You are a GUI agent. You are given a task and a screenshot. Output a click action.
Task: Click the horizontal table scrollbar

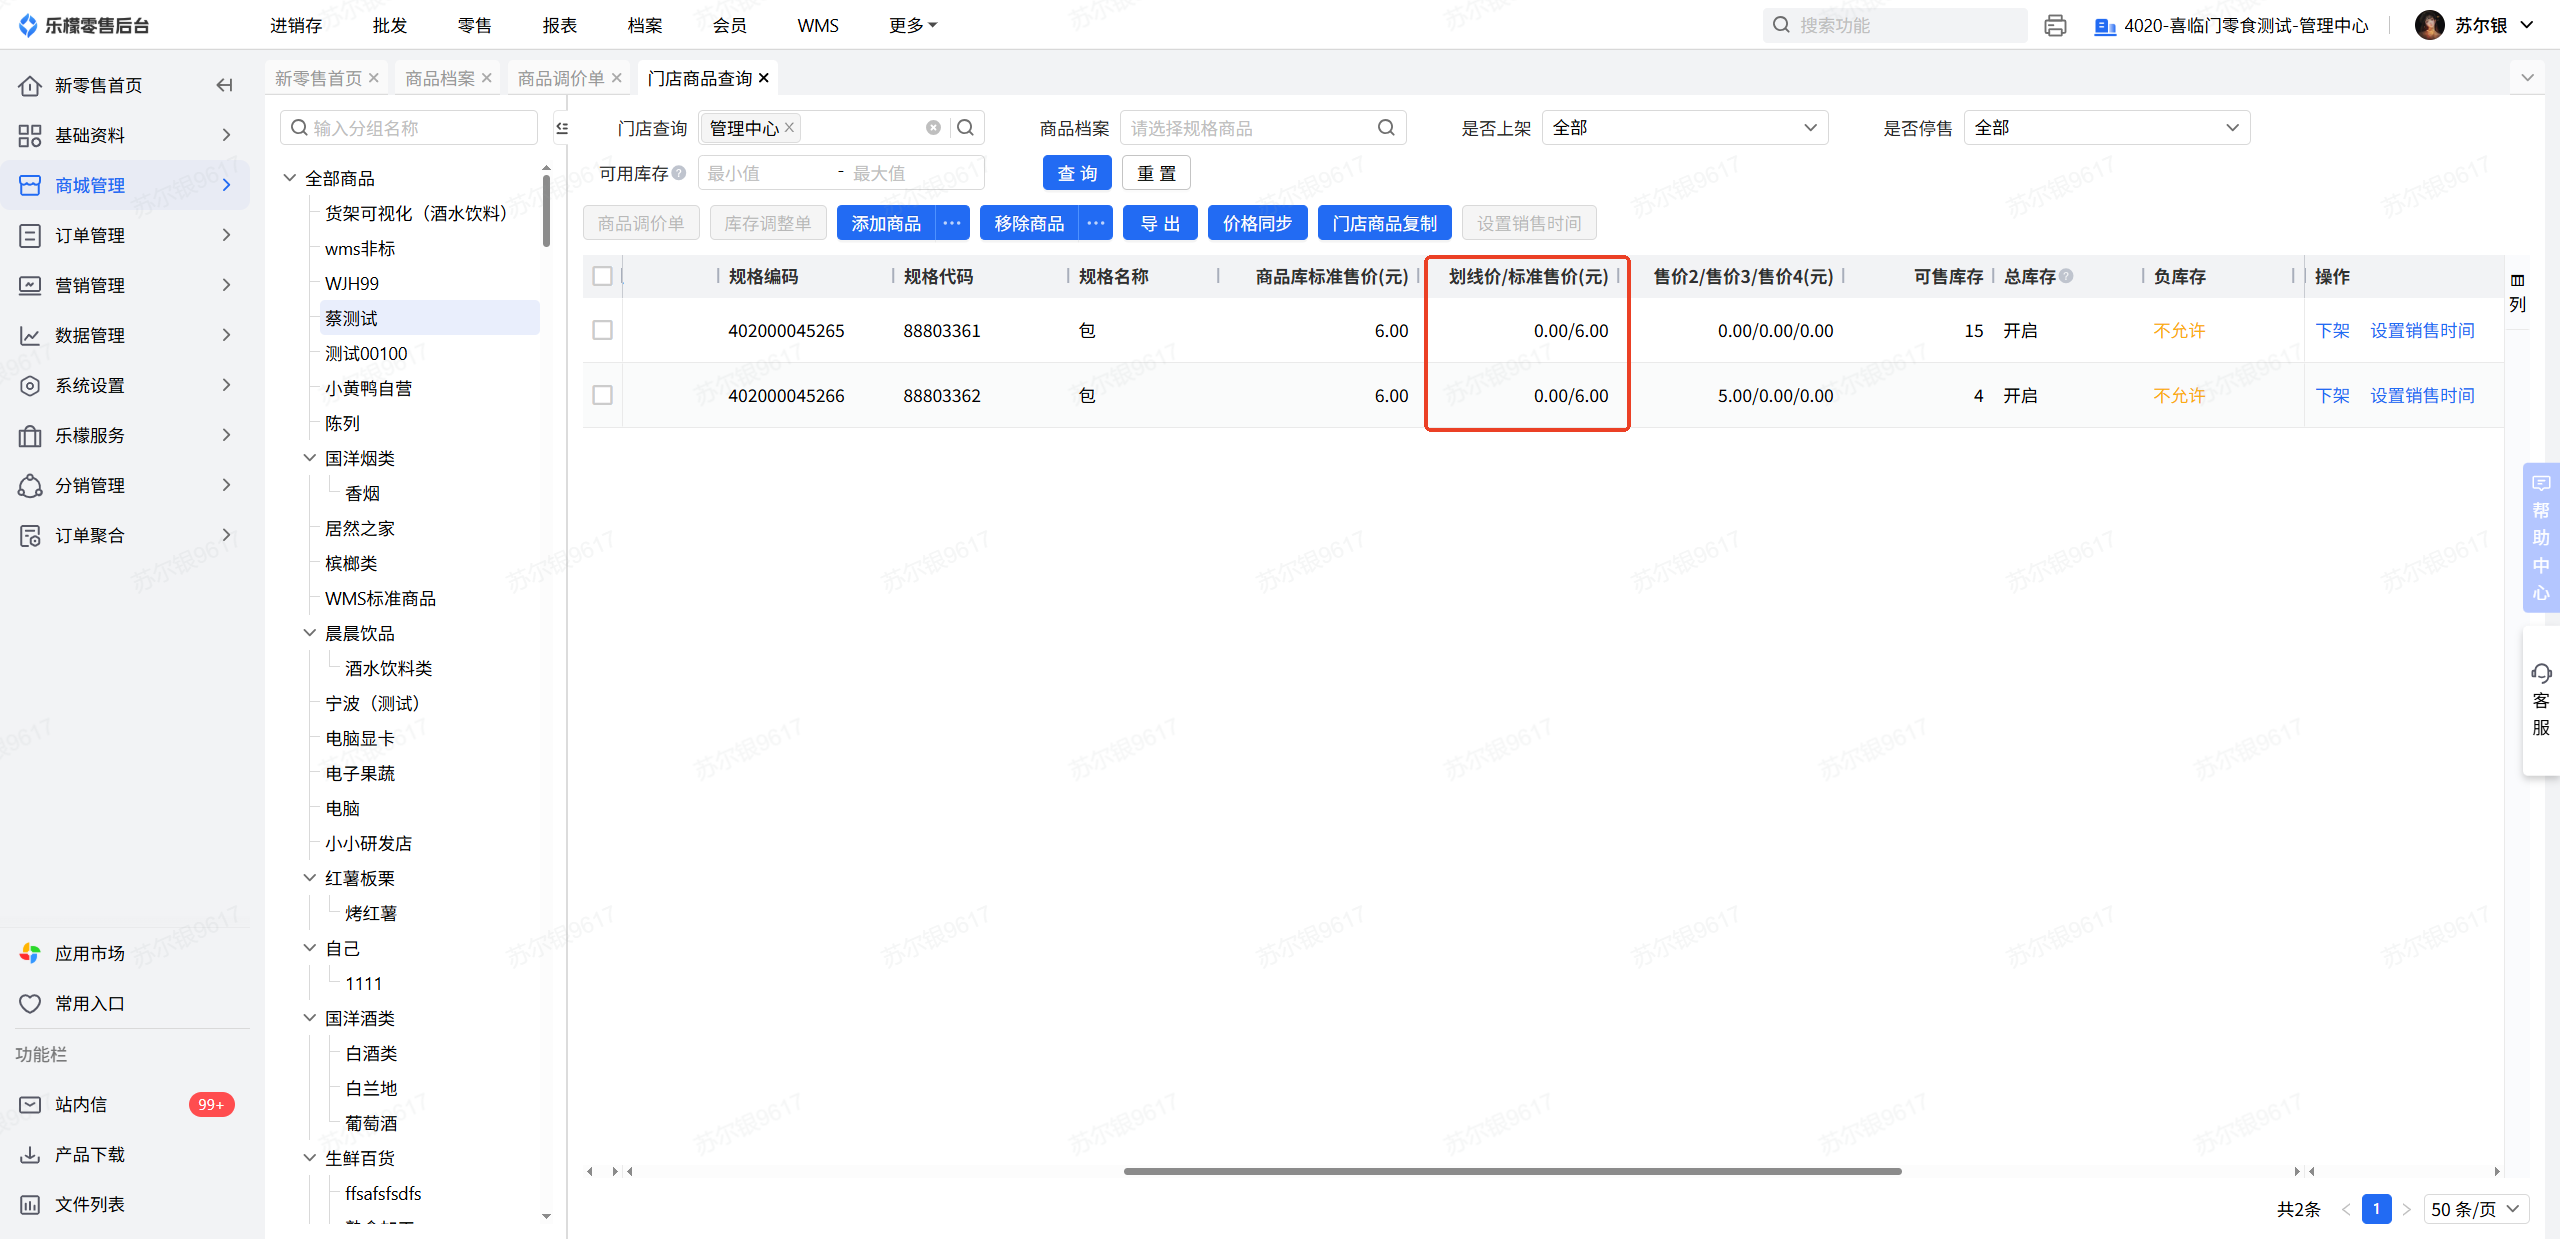[1512, 1171]
